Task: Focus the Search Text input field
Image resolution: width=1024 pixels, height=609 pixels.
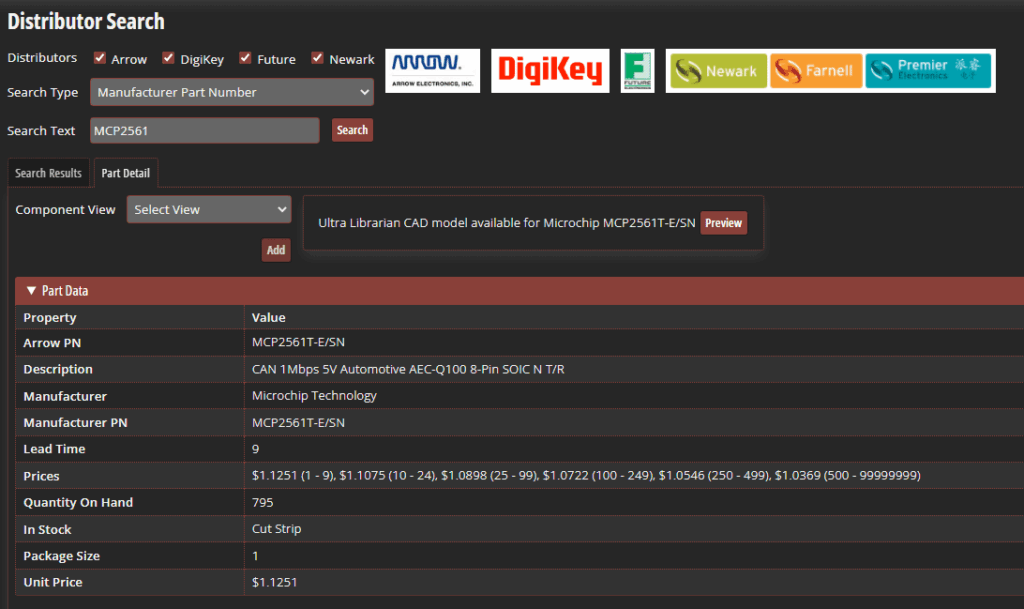Action: click(x=204, y=131)
